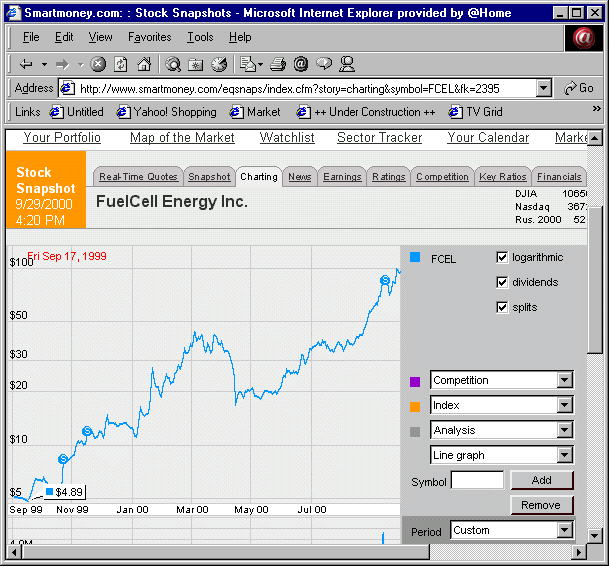This screenshot has height=566, width=609.
Task: Open the Forward history dropdown arrow
Action: (x=81, y=64)
